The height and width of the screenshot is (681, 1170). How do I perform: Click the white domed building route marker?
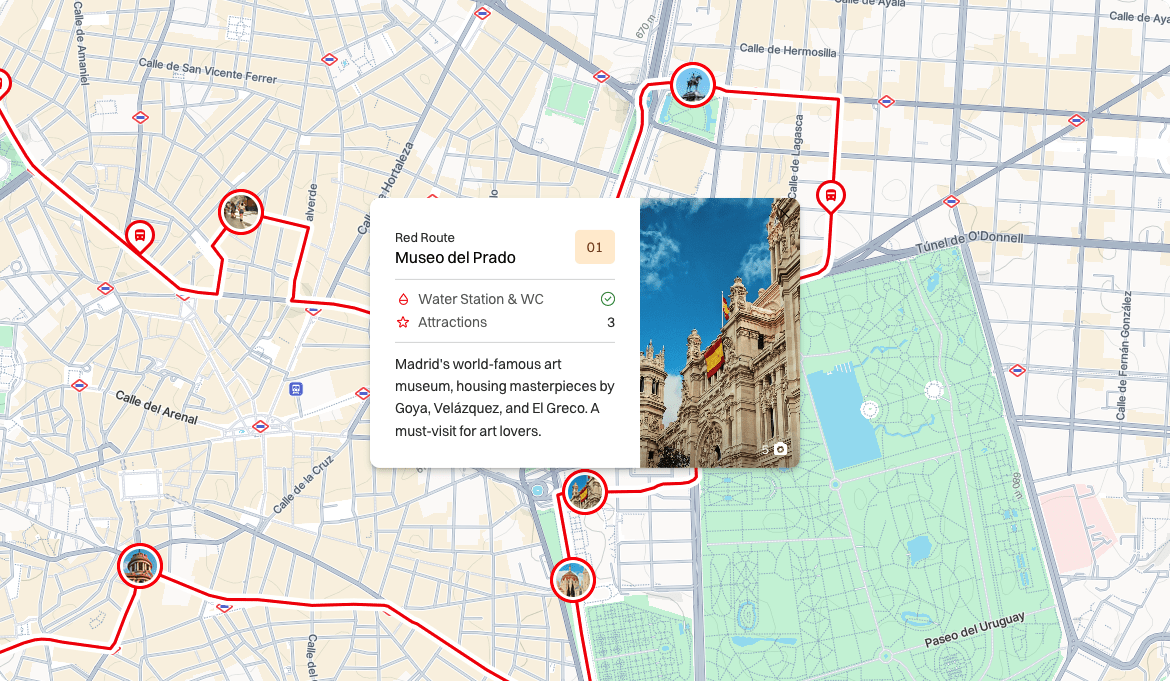[x=572, y=580]
